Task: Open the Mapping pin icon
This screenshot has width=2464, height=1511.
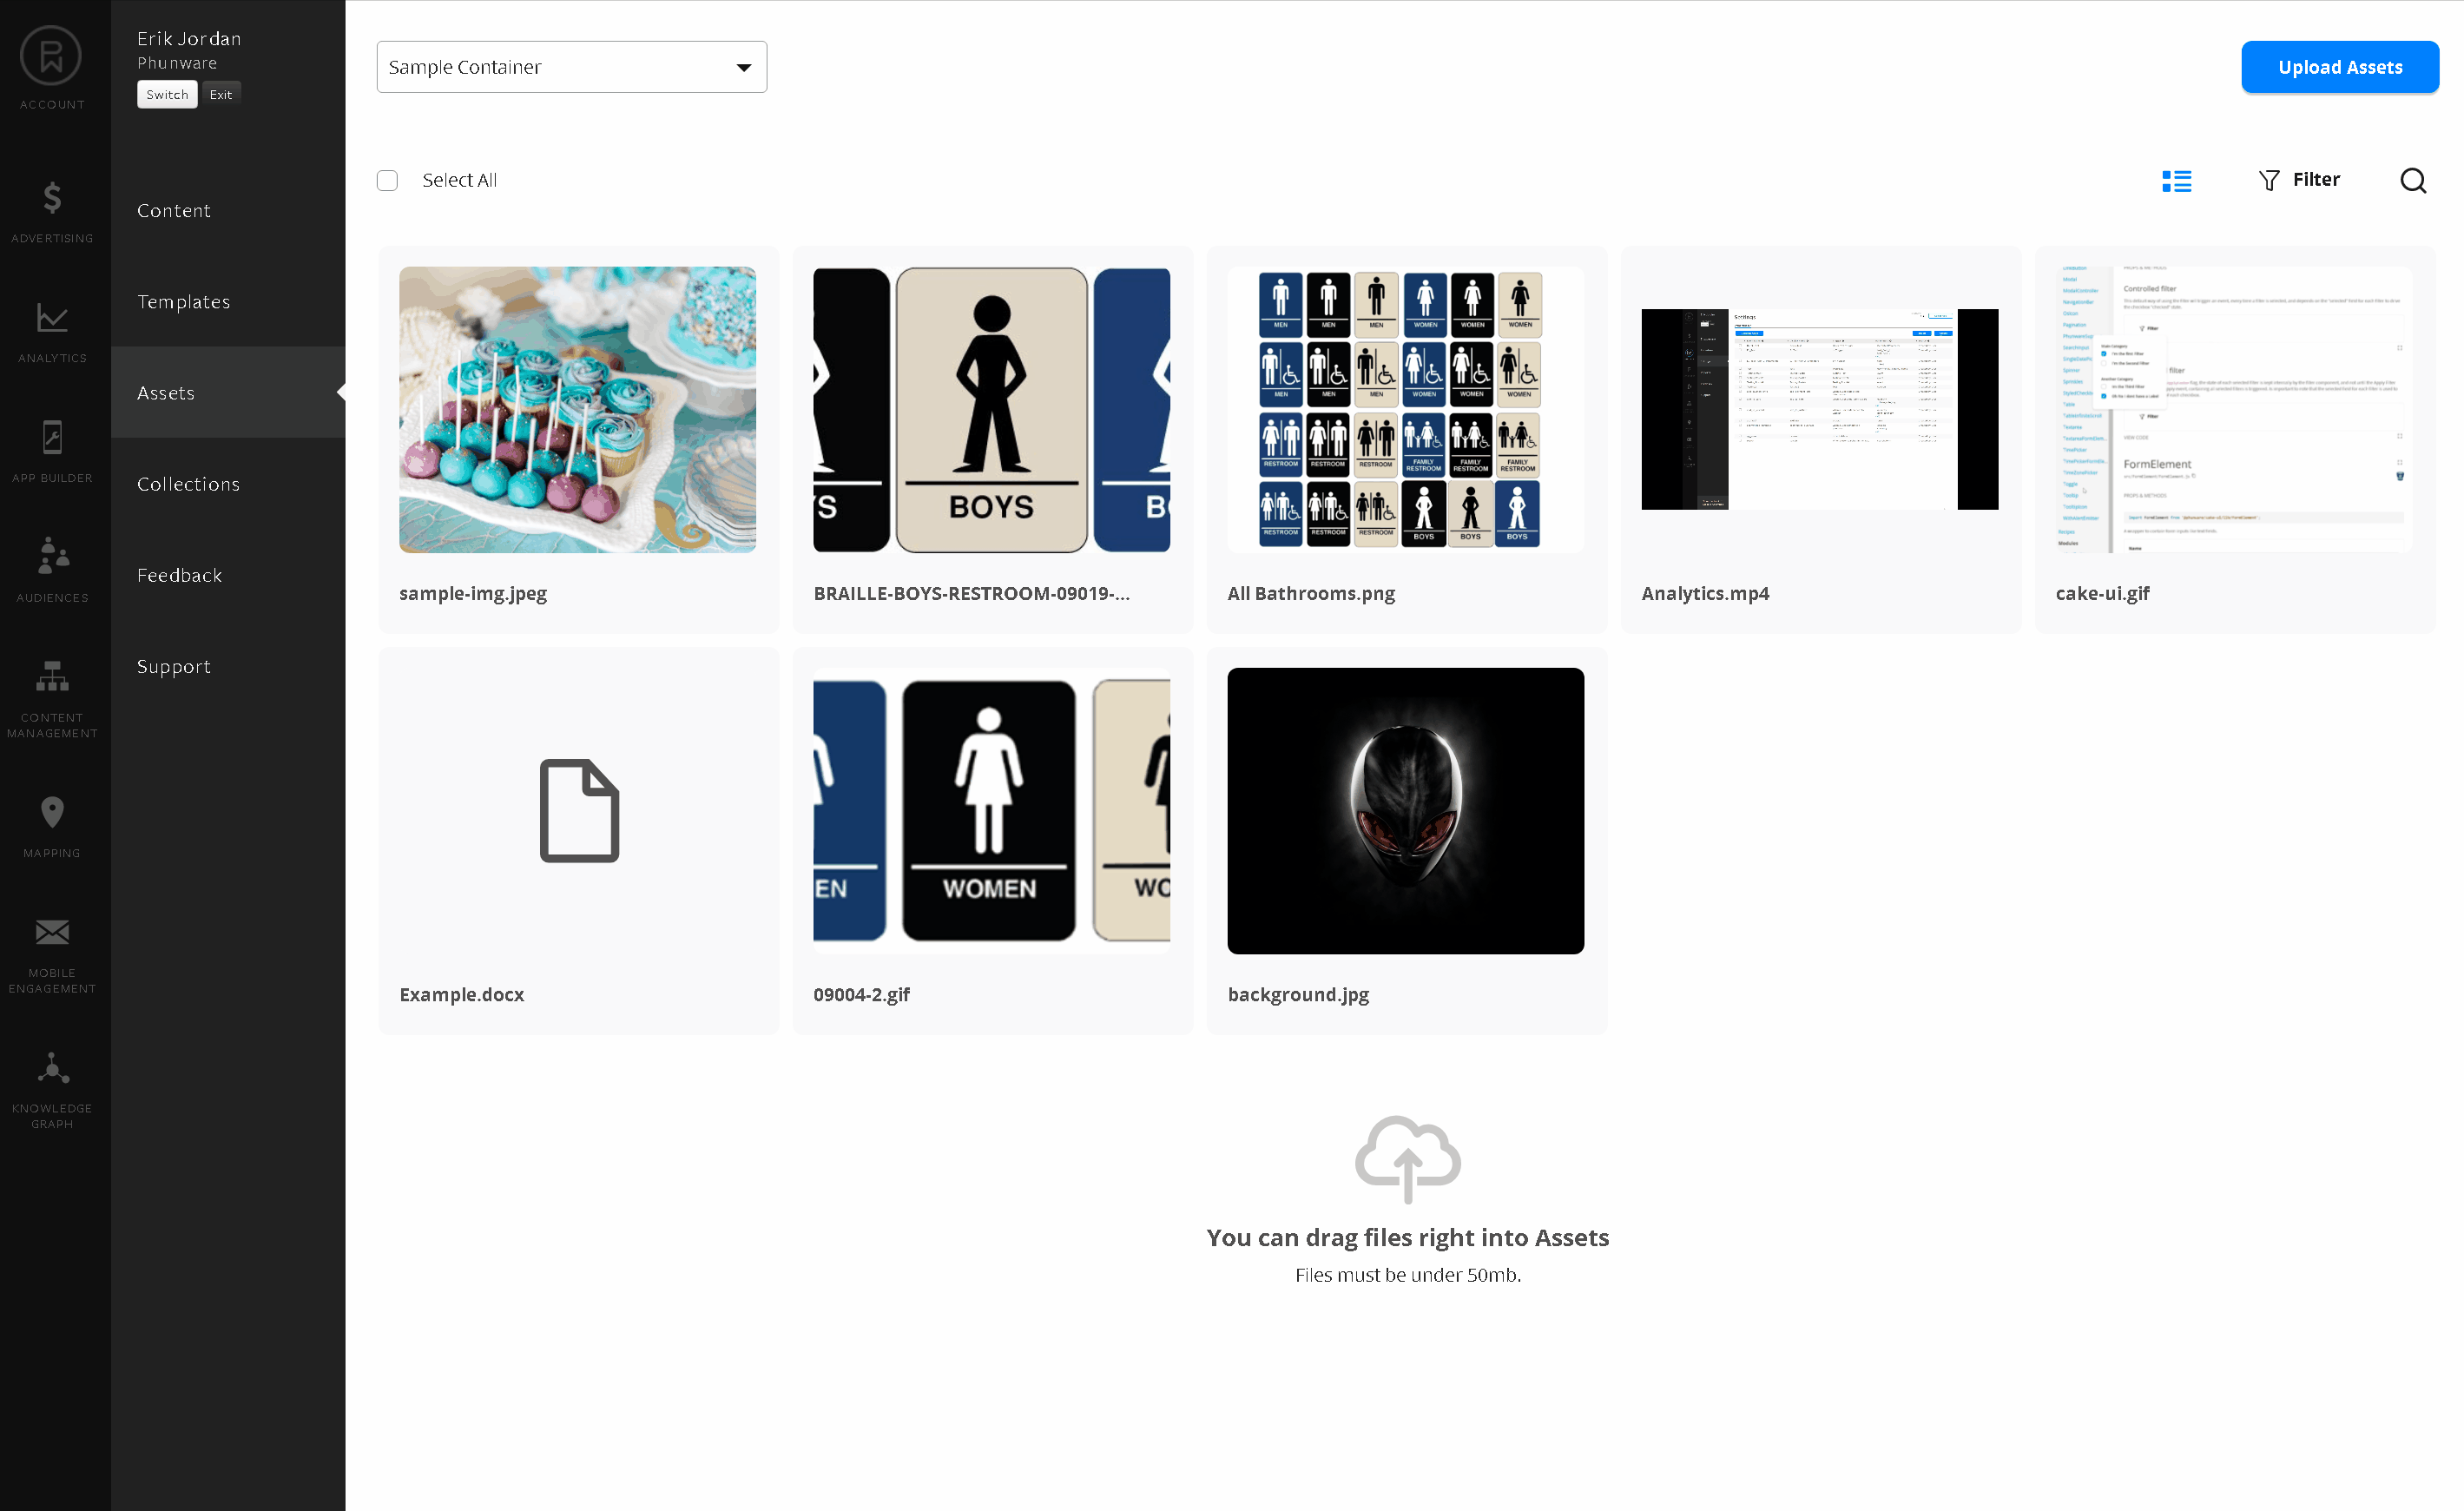Action: click(x=52, y=812)
